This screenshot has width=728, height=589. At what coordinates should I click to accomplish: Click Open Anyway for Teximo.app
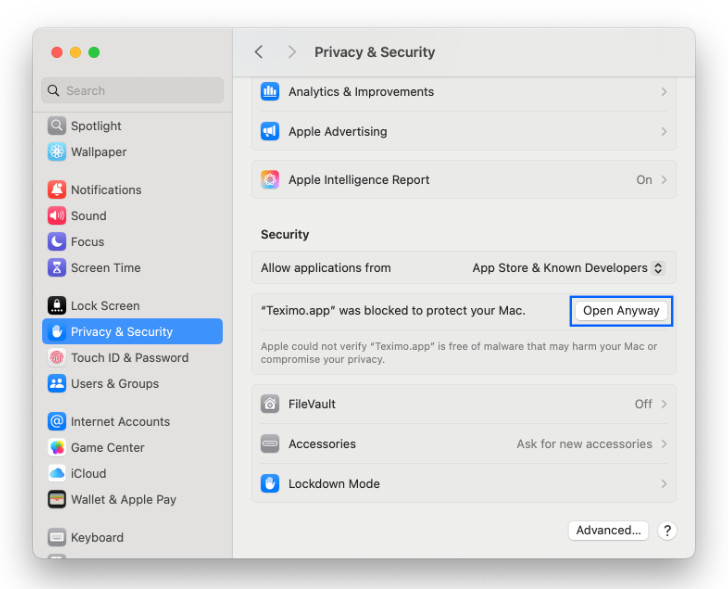[x=621, y=311]
